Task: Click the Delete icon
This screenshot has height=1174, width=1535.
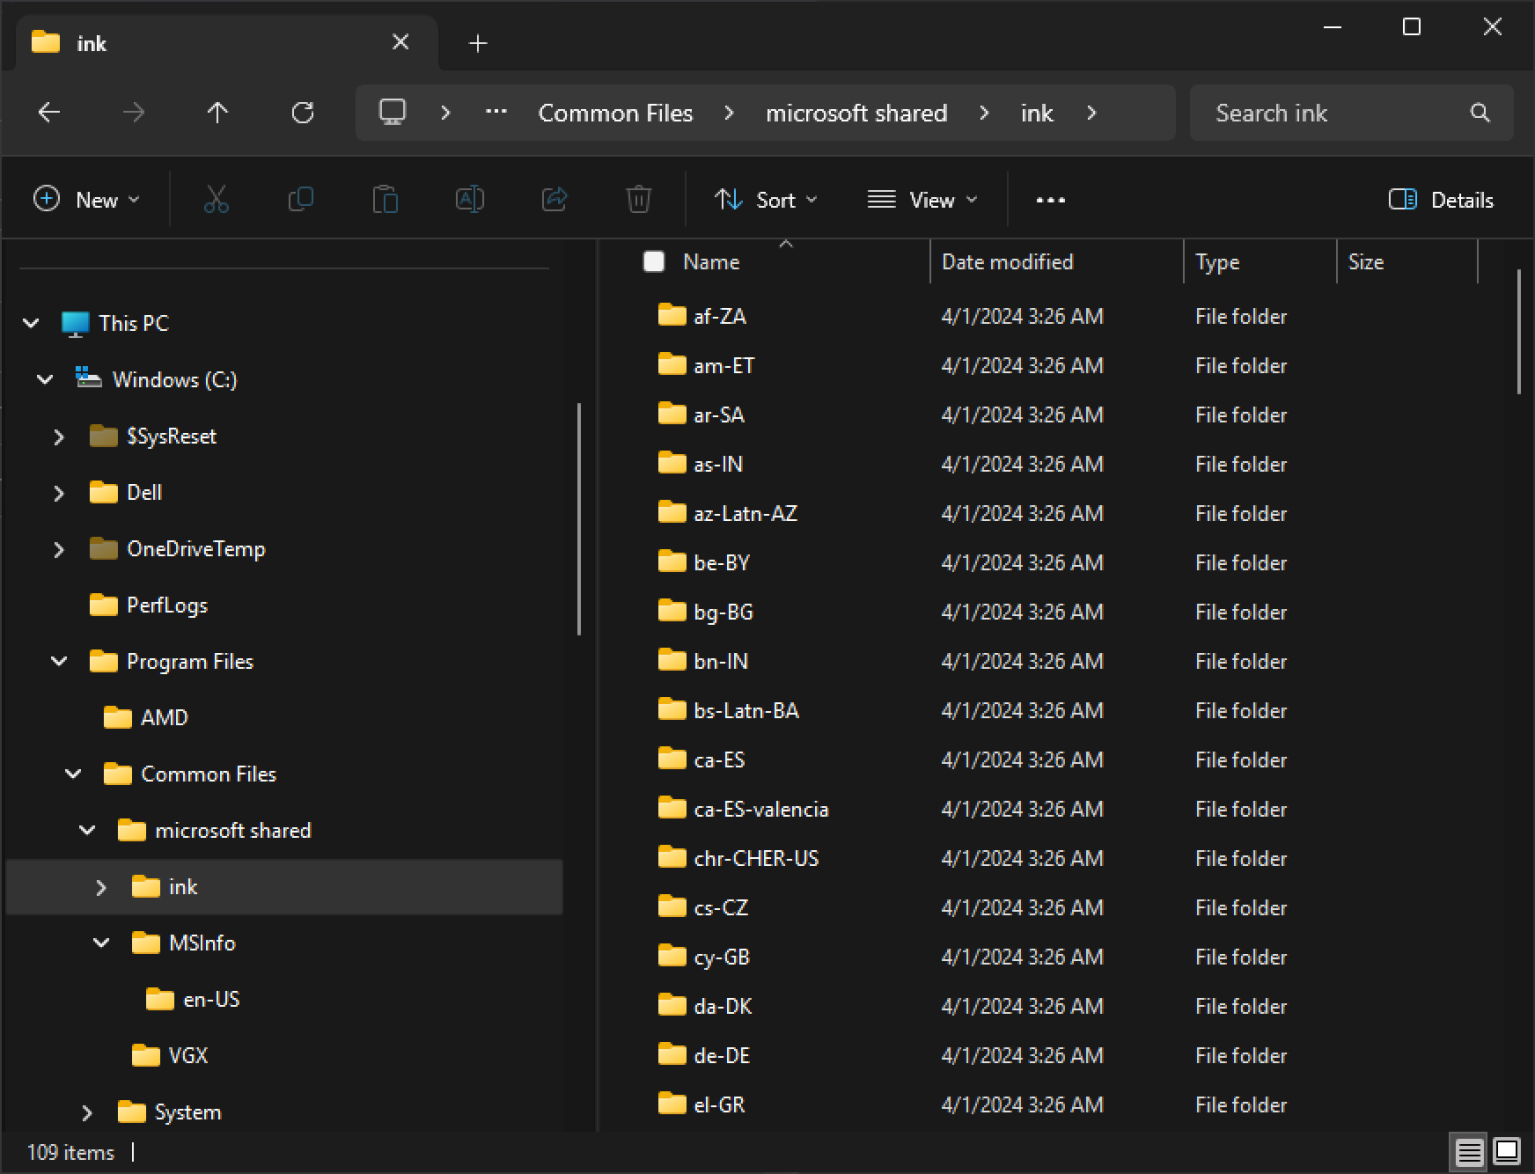Action: [639, 199]
